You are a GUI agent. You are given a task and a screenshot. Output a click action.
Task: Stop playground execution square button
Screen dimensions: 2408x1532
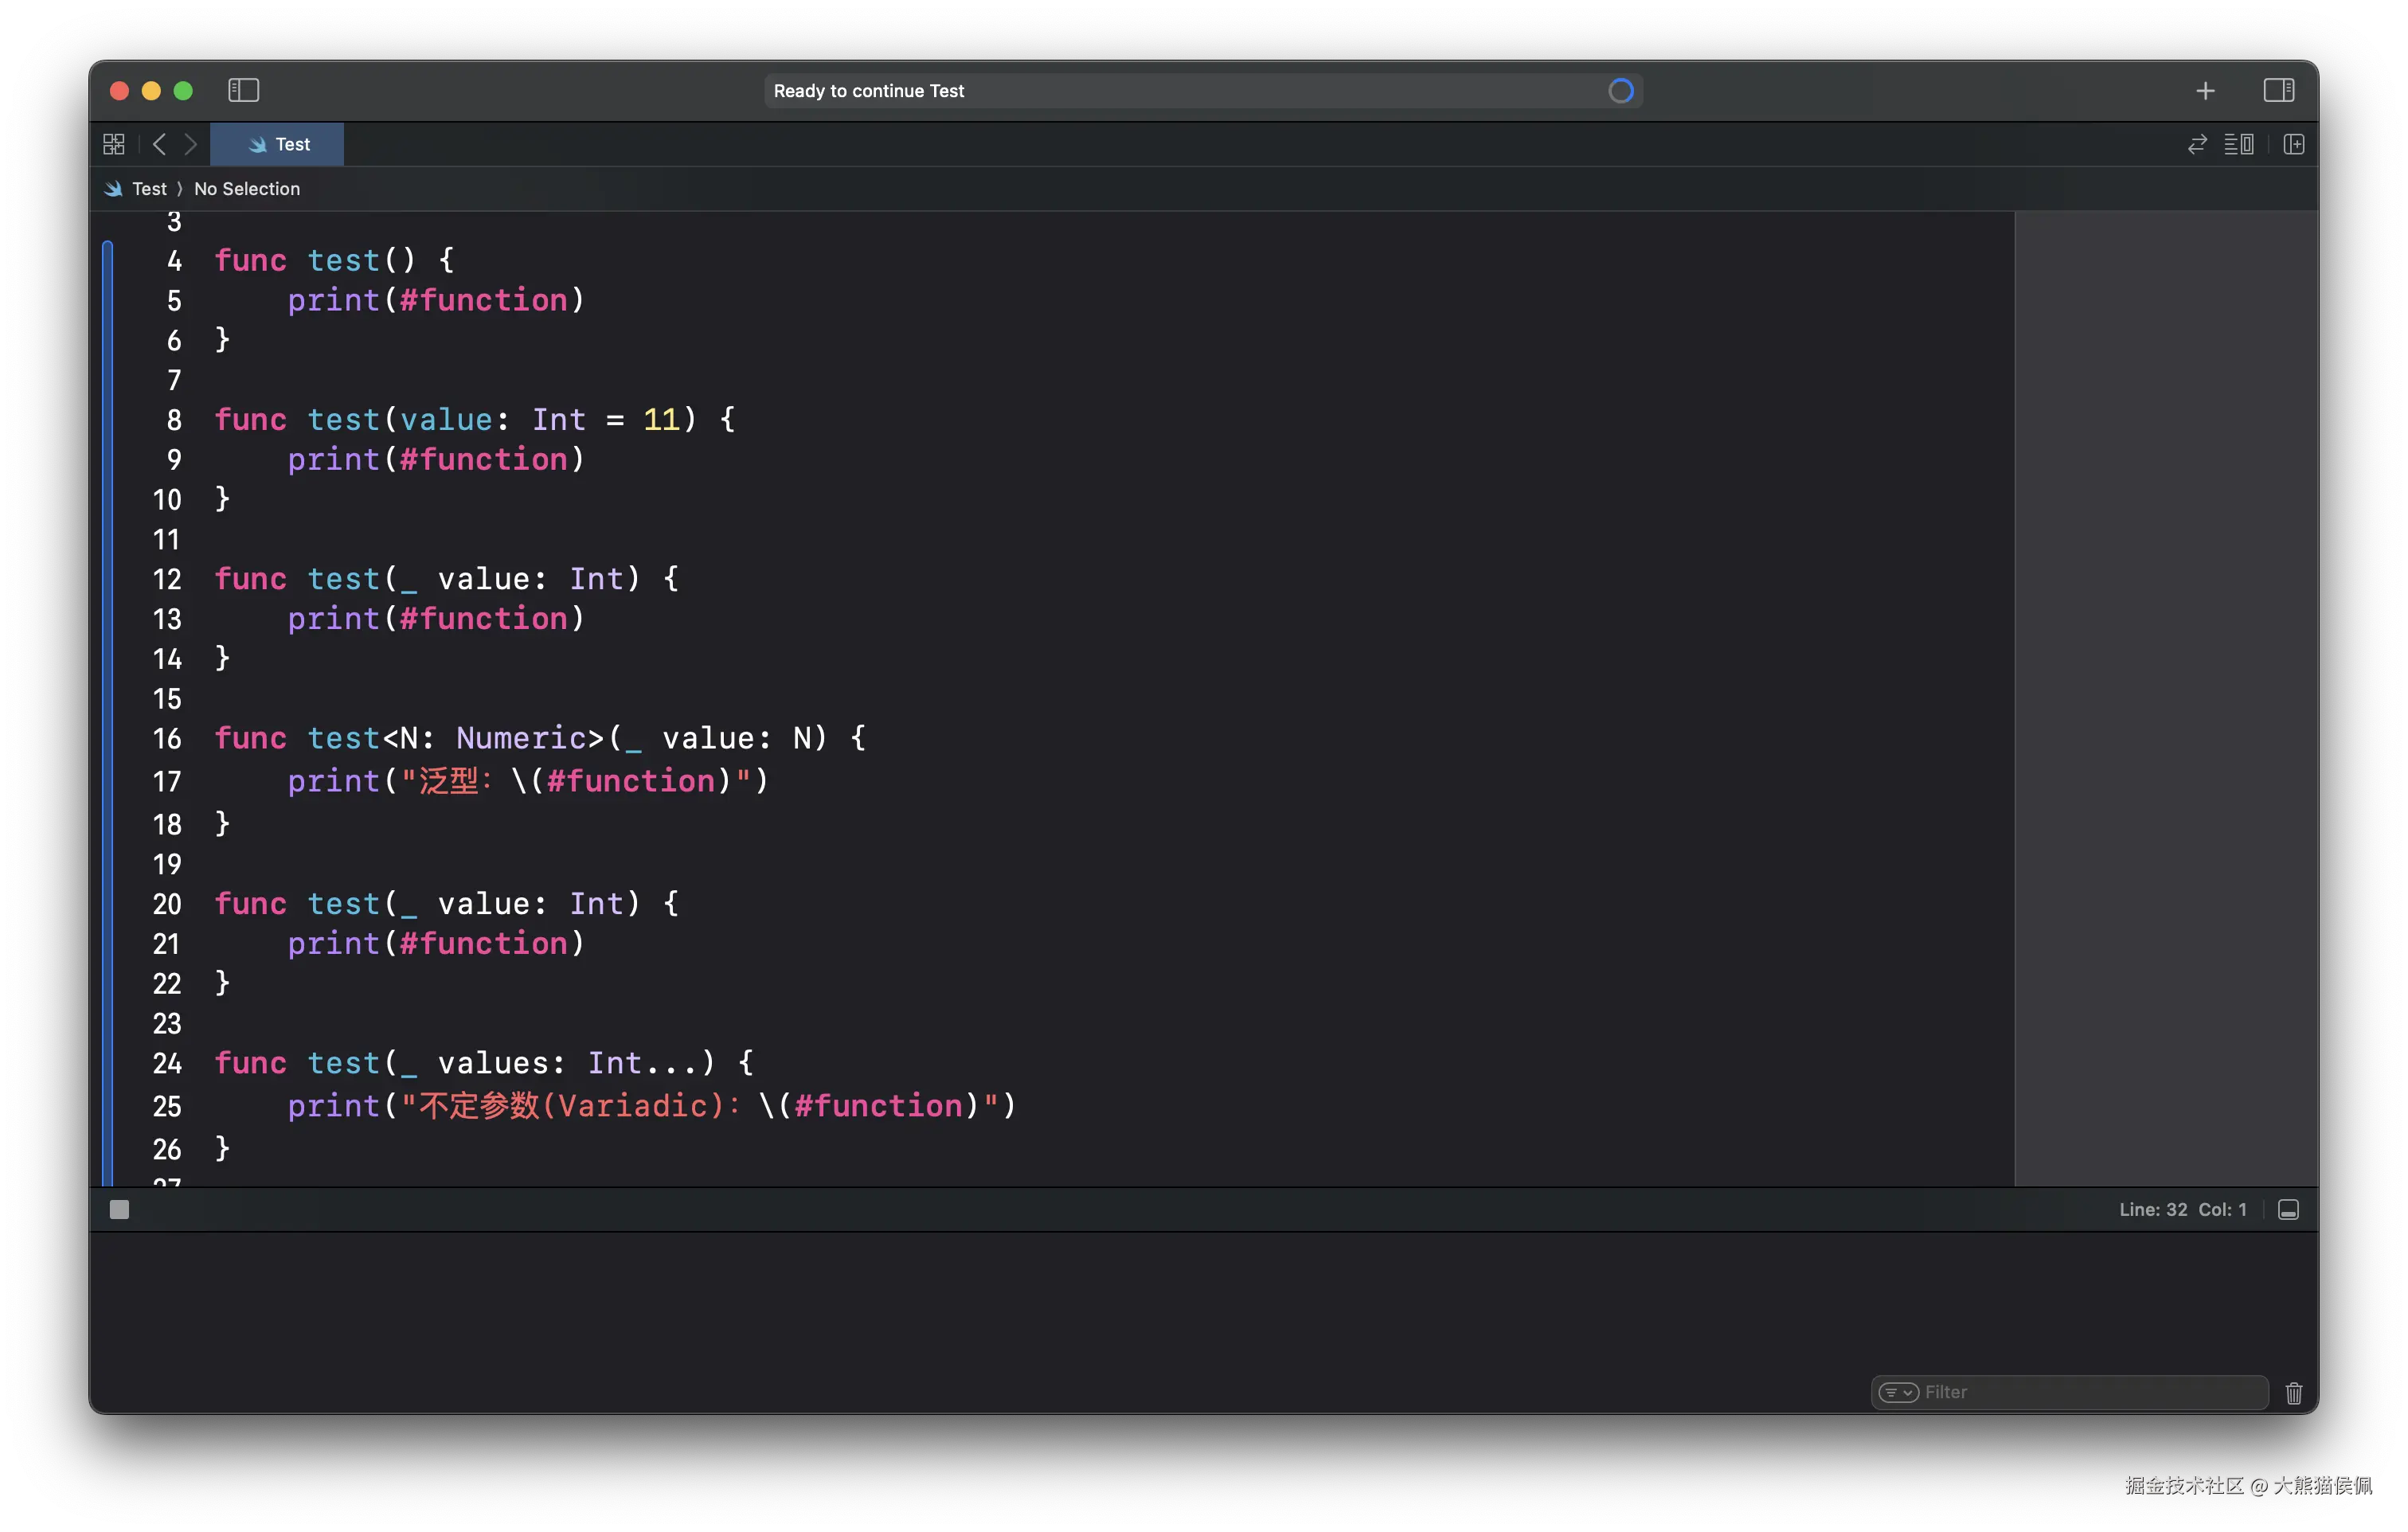pos(119,1210)
